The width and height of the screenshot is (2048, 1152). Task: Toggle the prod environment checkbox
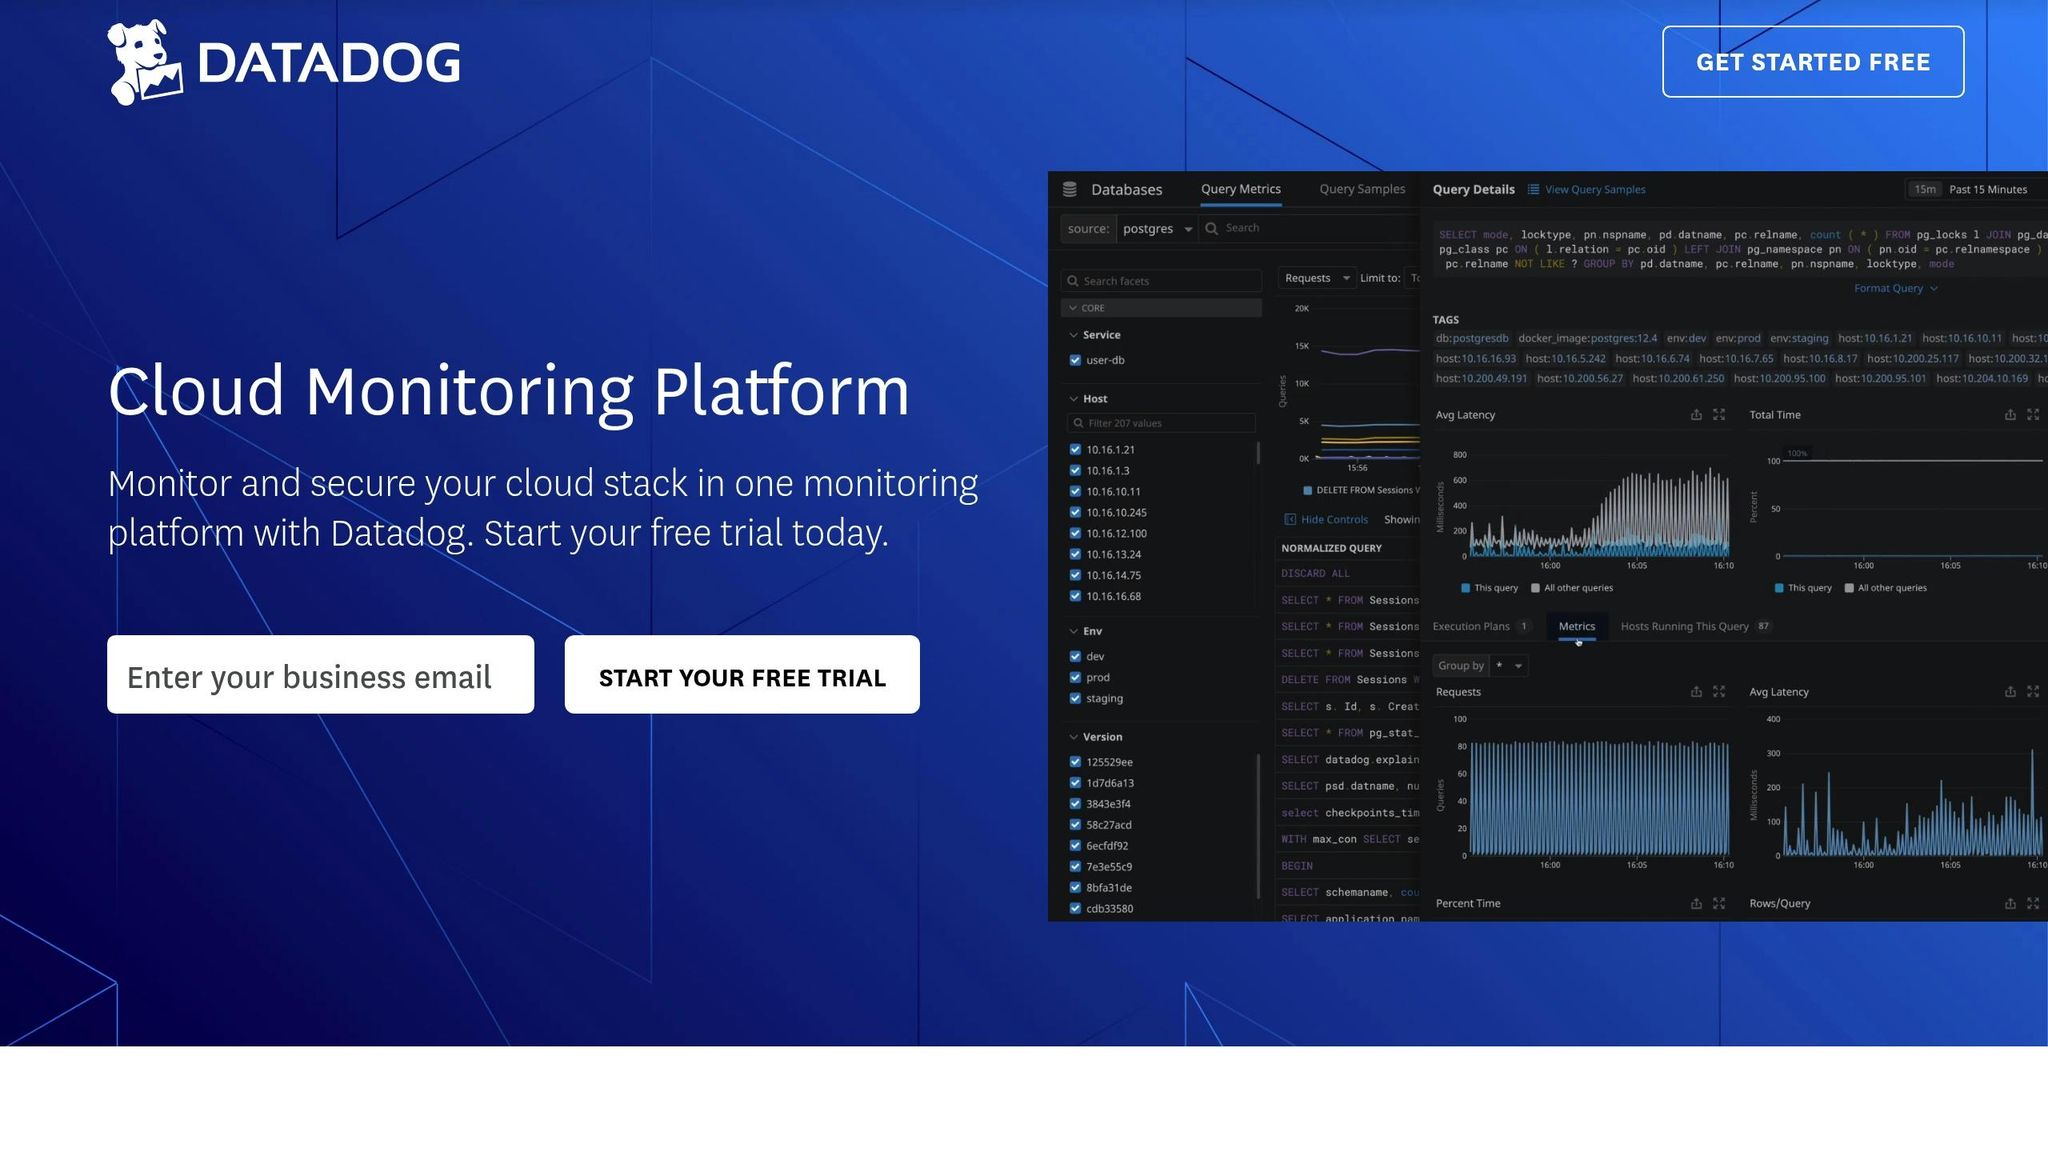[x=1075, y=677]
